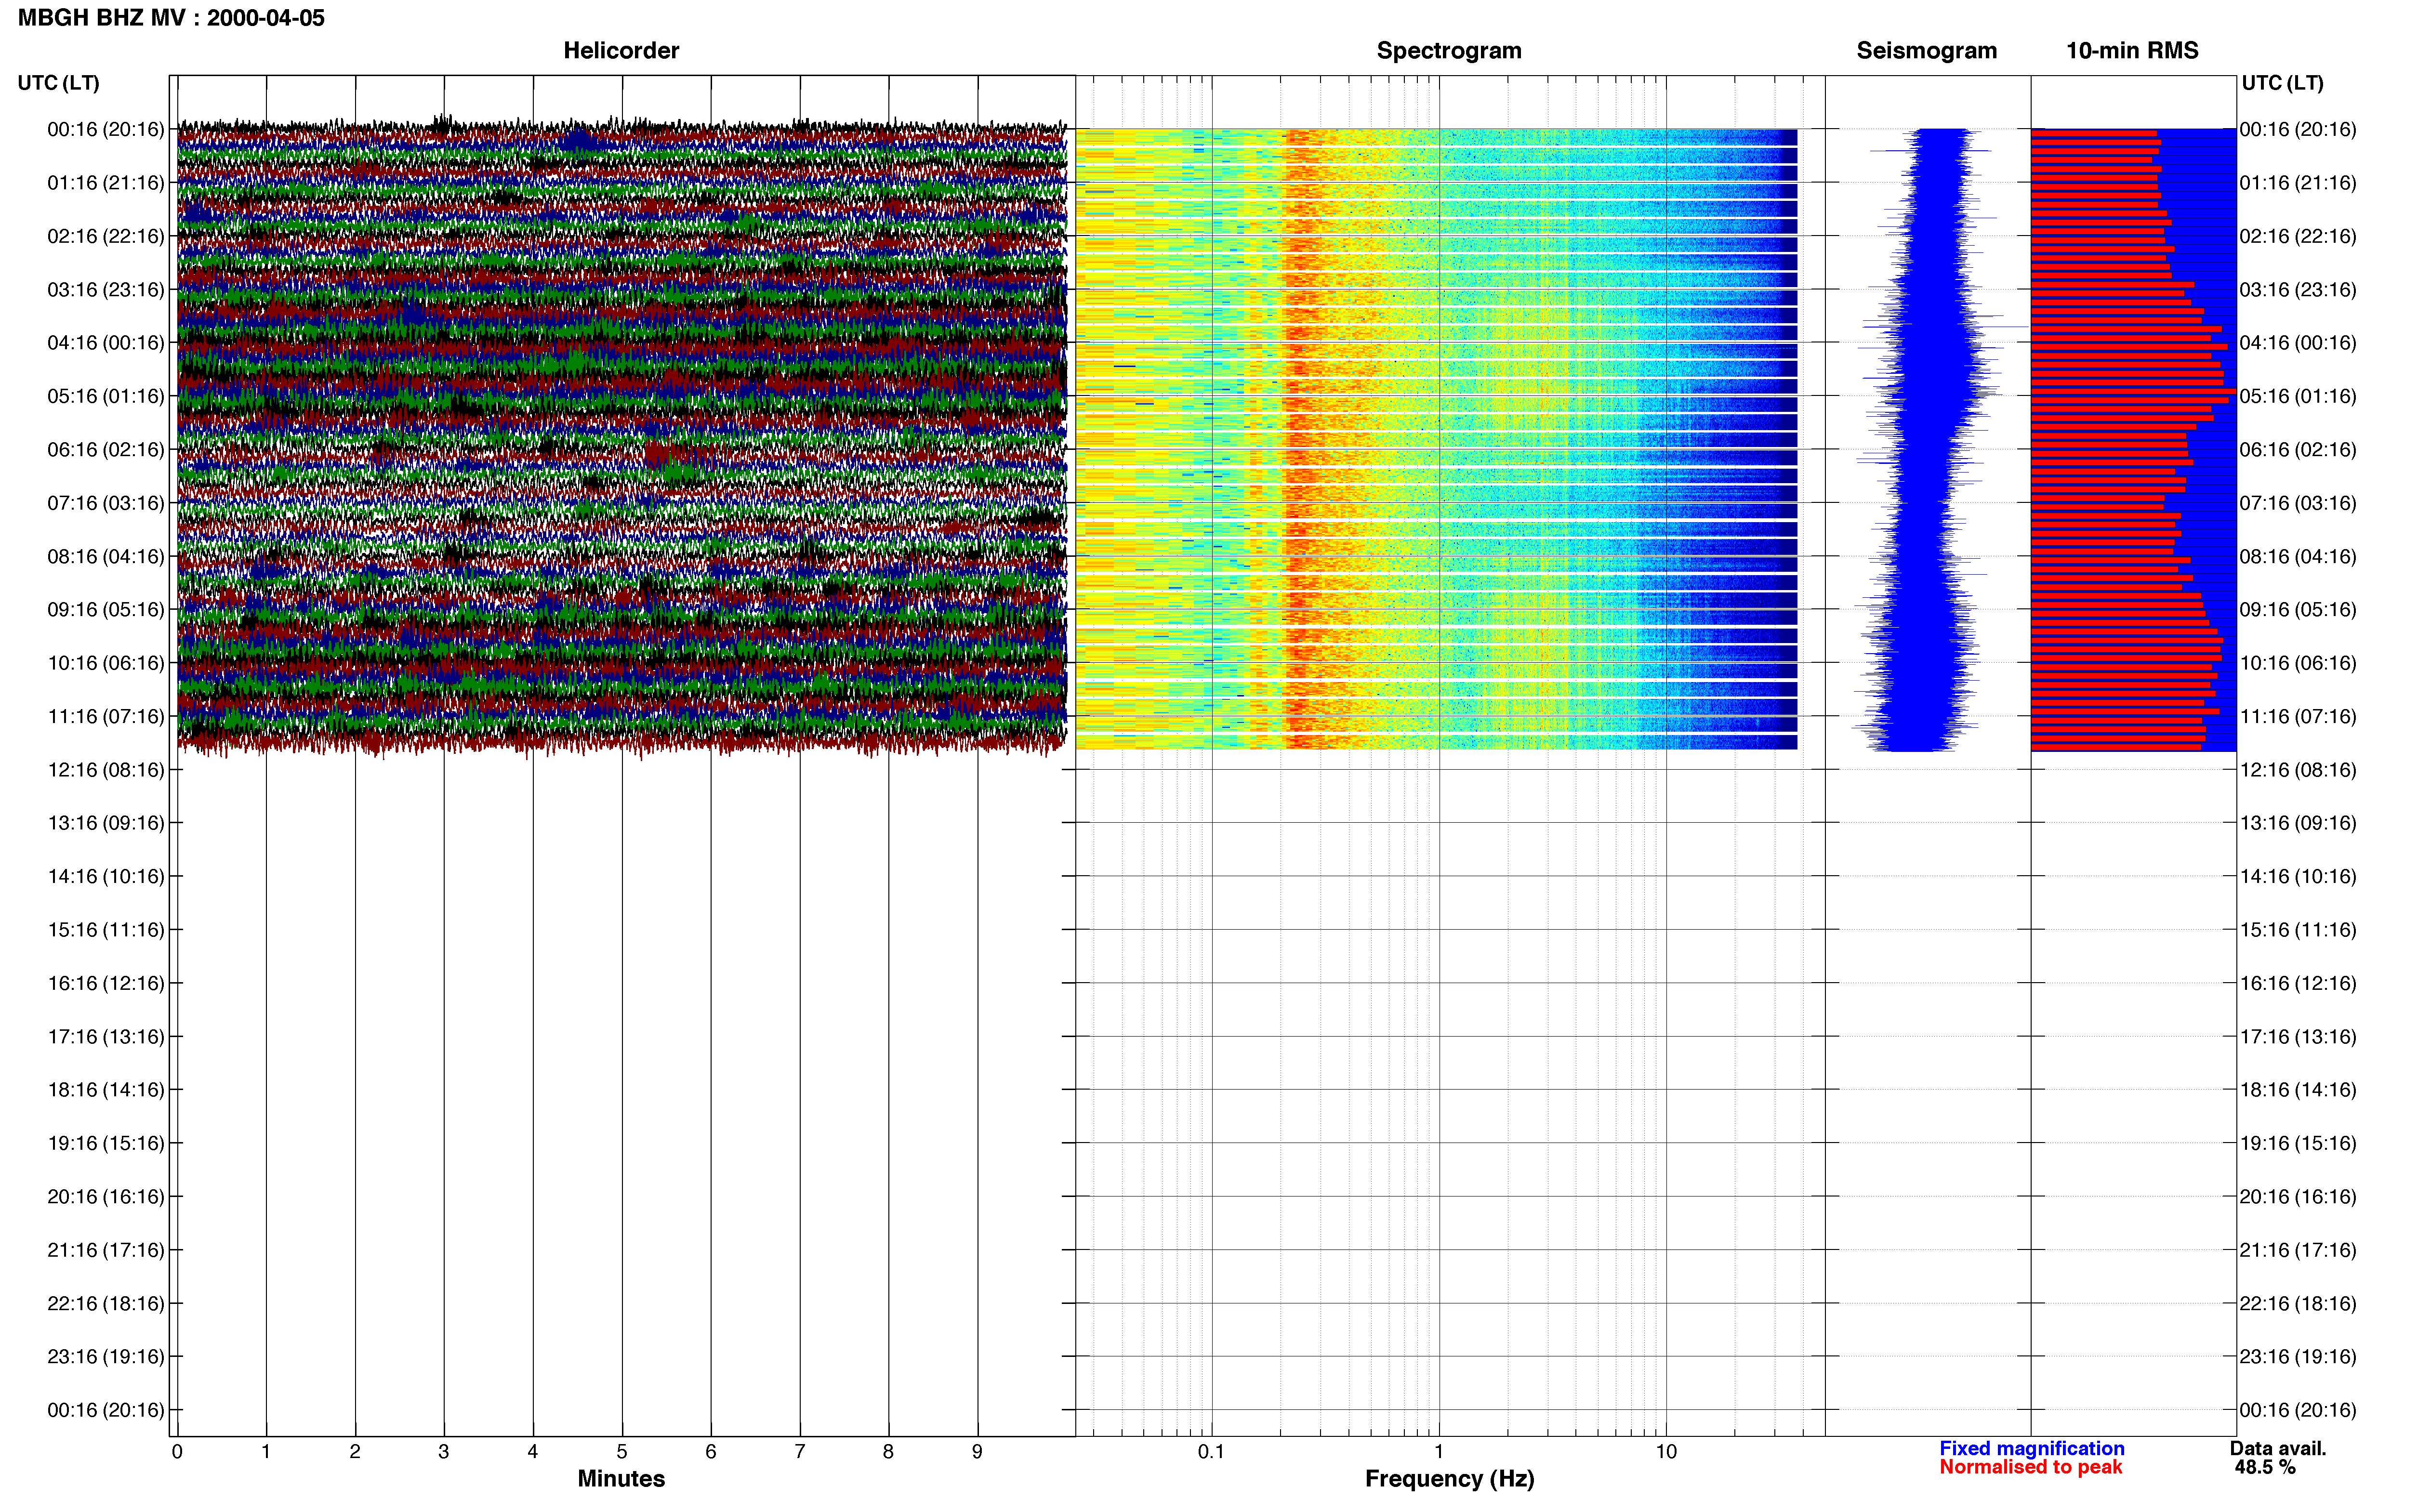Click tick 0 on the Minutes axis
The height and width of the screenshot is (1512, 2418).
point(177,1452)
